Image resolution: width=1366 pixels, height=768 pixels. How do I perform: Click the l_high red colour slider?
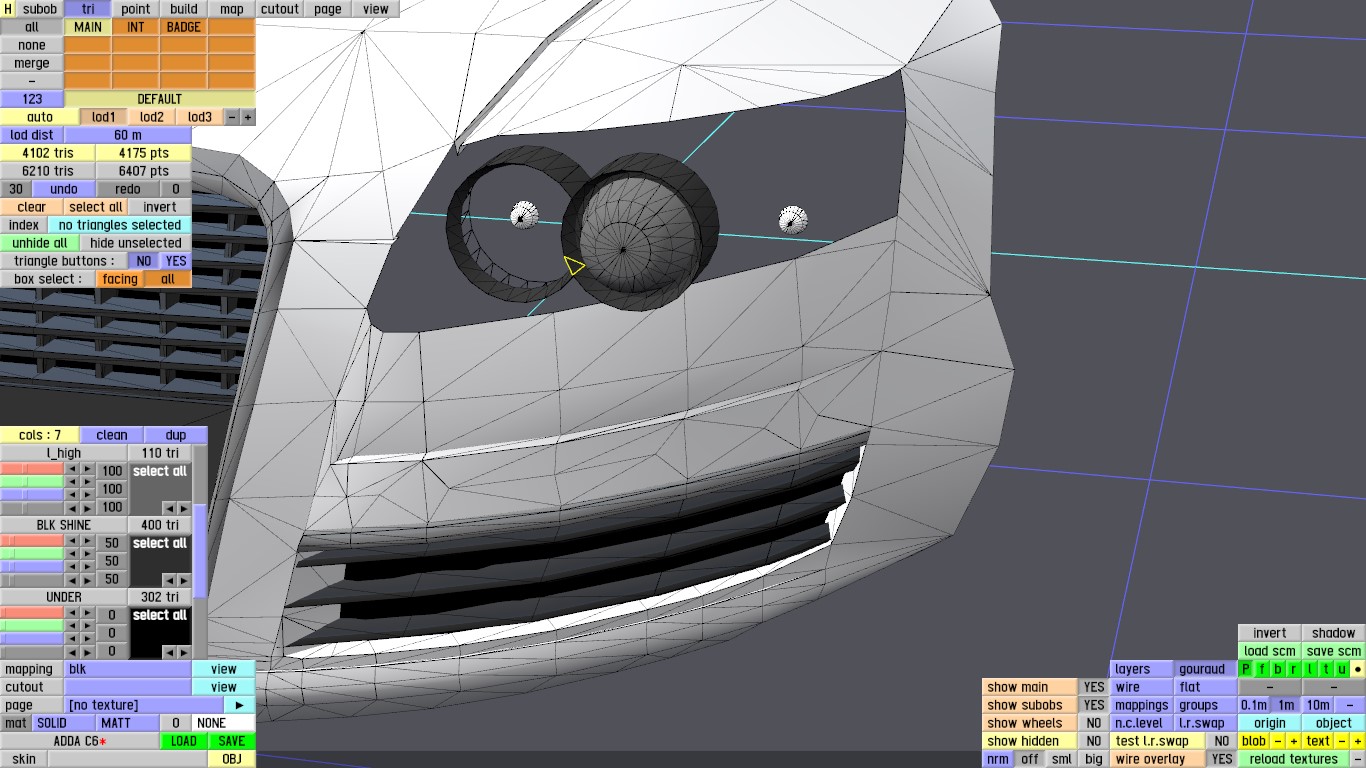click(32, 469)
